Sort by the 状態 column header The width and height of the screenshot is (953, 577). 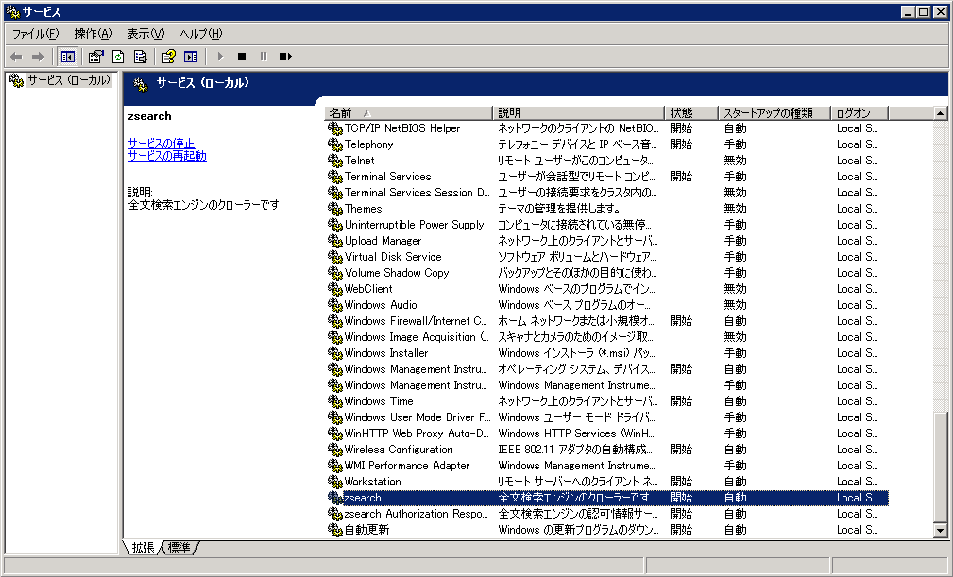click(x=691, y=113)
